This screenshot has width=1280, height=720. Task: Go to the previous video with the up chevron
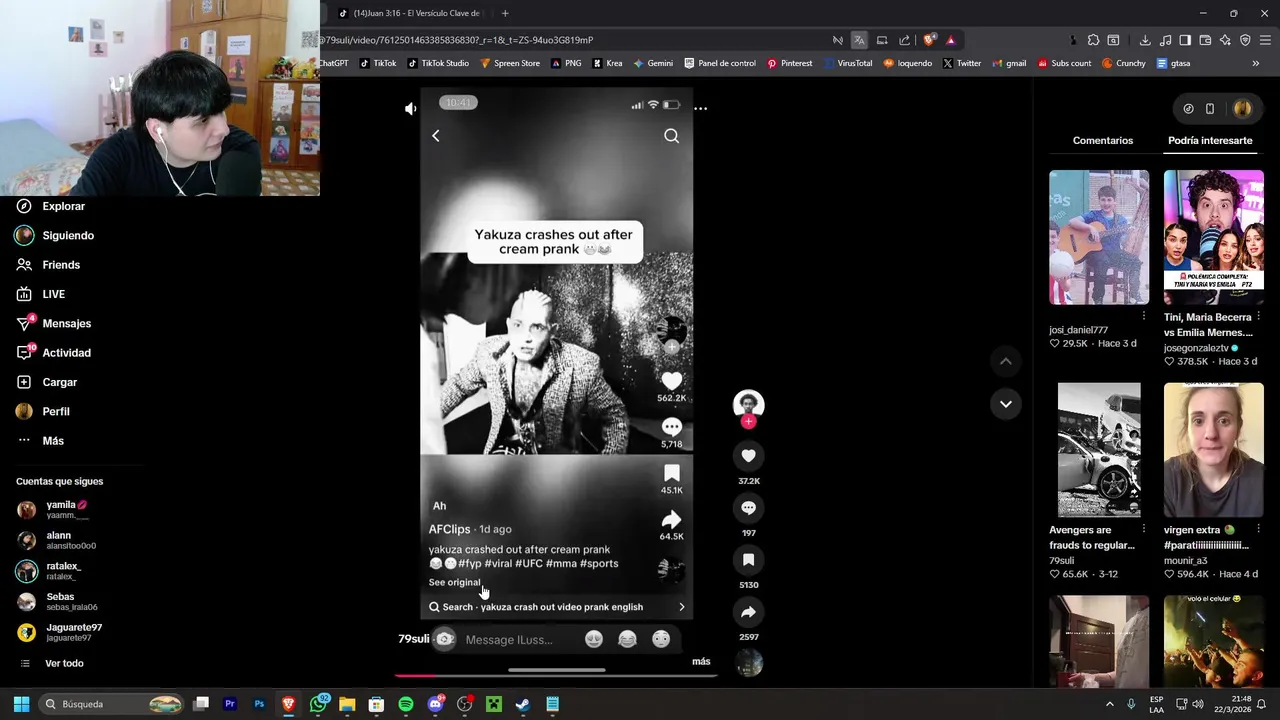tap(1006, 361)
